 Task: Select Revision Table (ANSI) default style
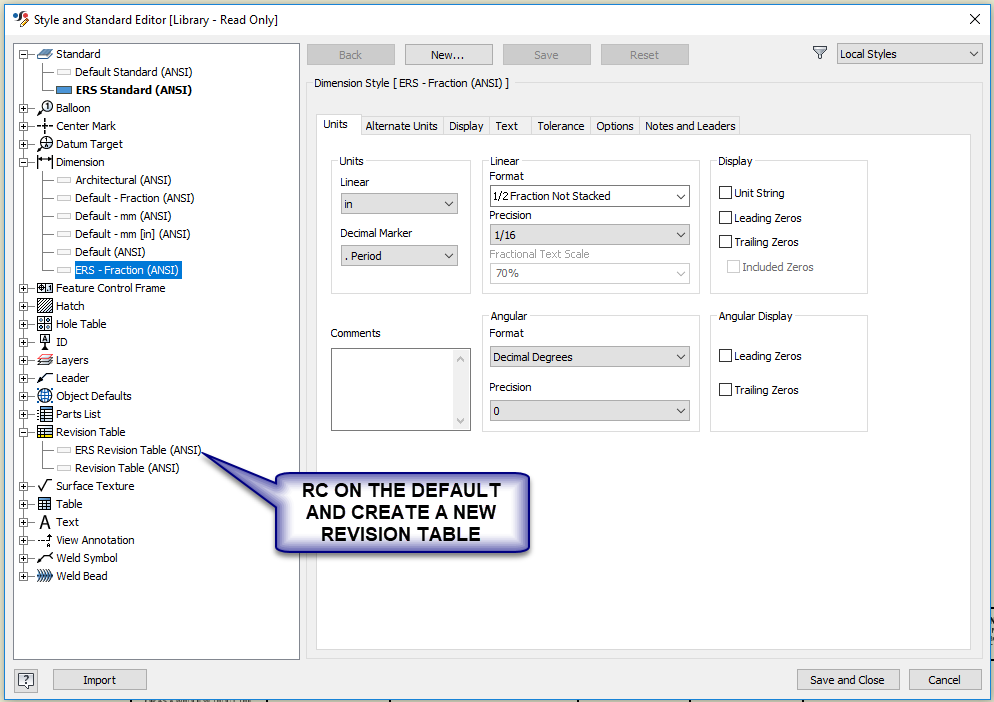(x=127, y=468)
